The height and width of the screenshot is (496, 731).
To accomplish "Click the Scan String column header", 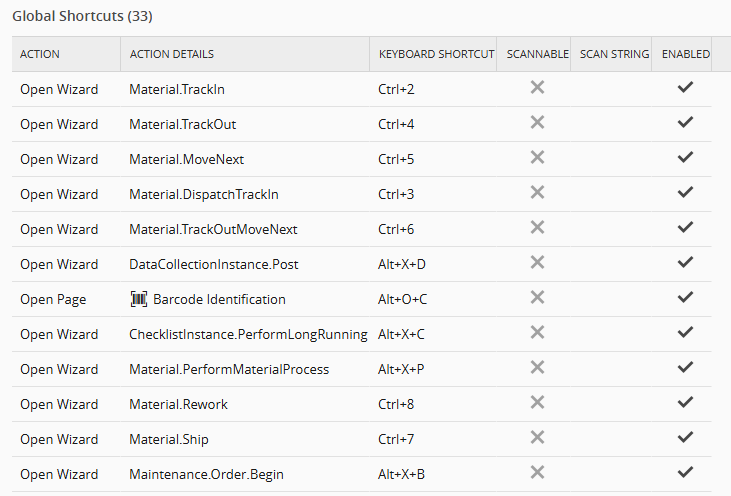I will [614, 54].
